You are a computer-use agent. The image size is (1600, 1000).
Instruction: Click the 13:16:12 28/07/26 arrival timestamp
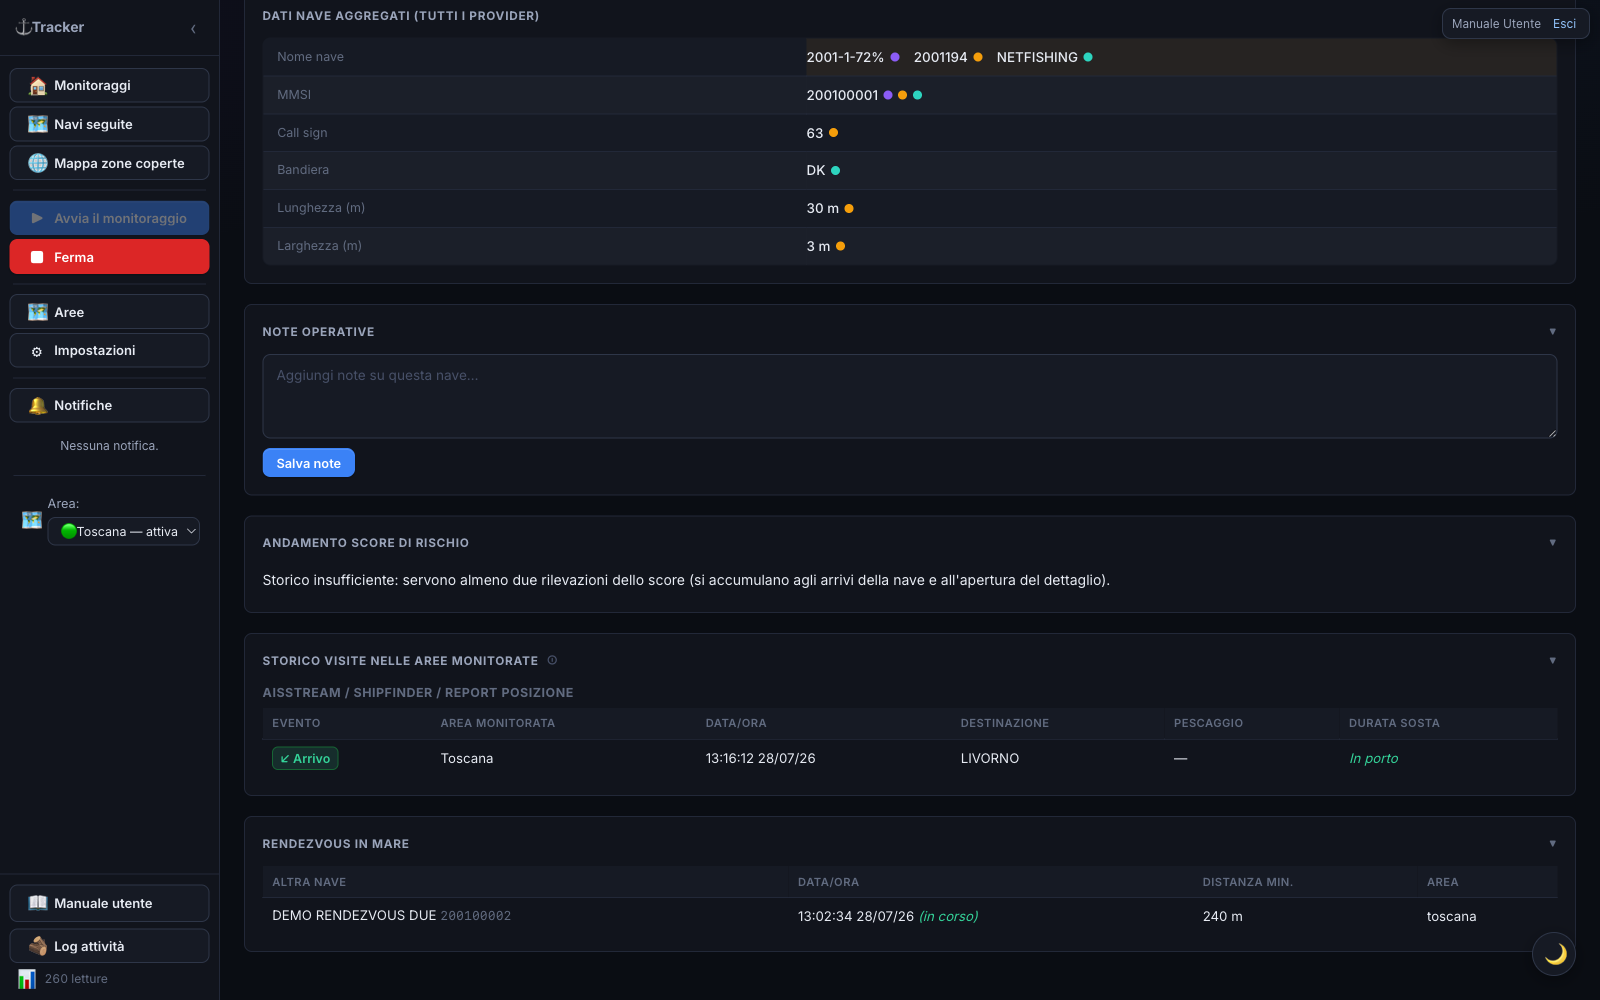tap(761, 759)
